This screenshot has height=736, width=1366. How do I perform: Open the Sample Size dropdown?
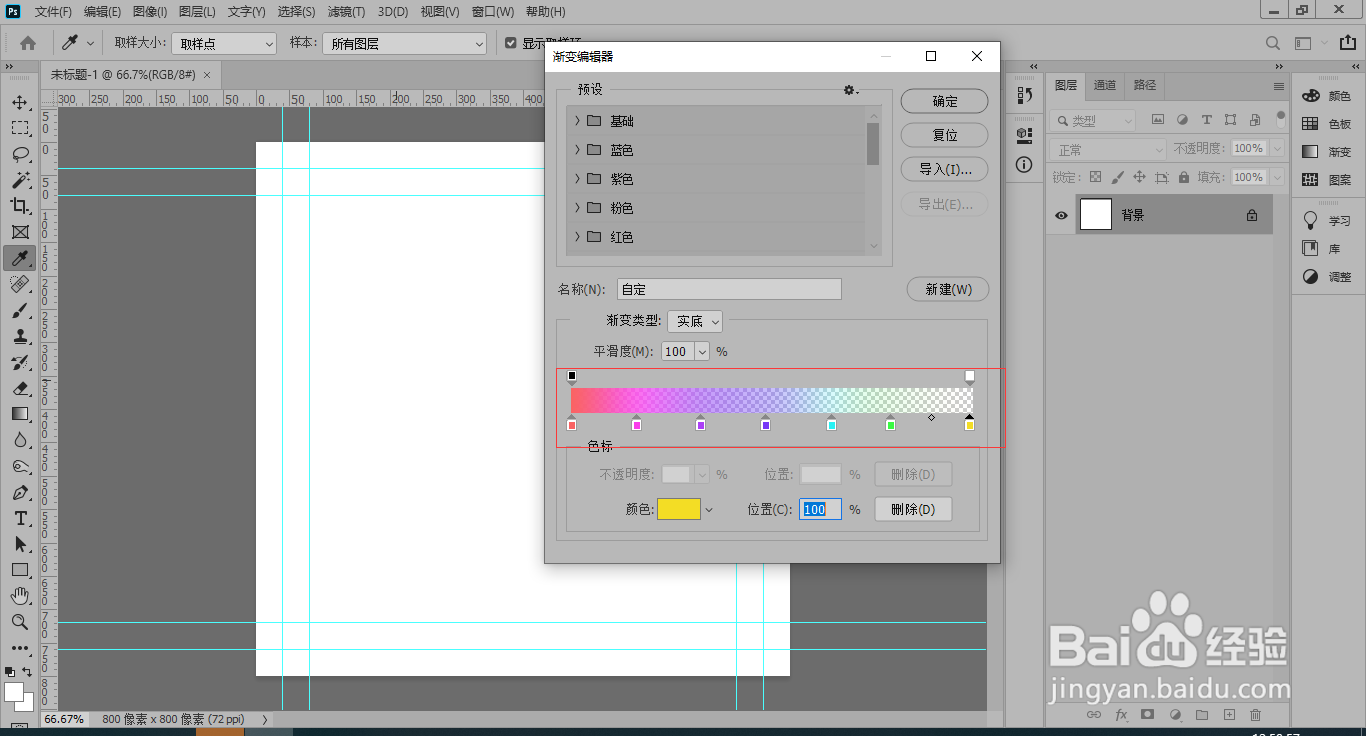tap(224, 43)
